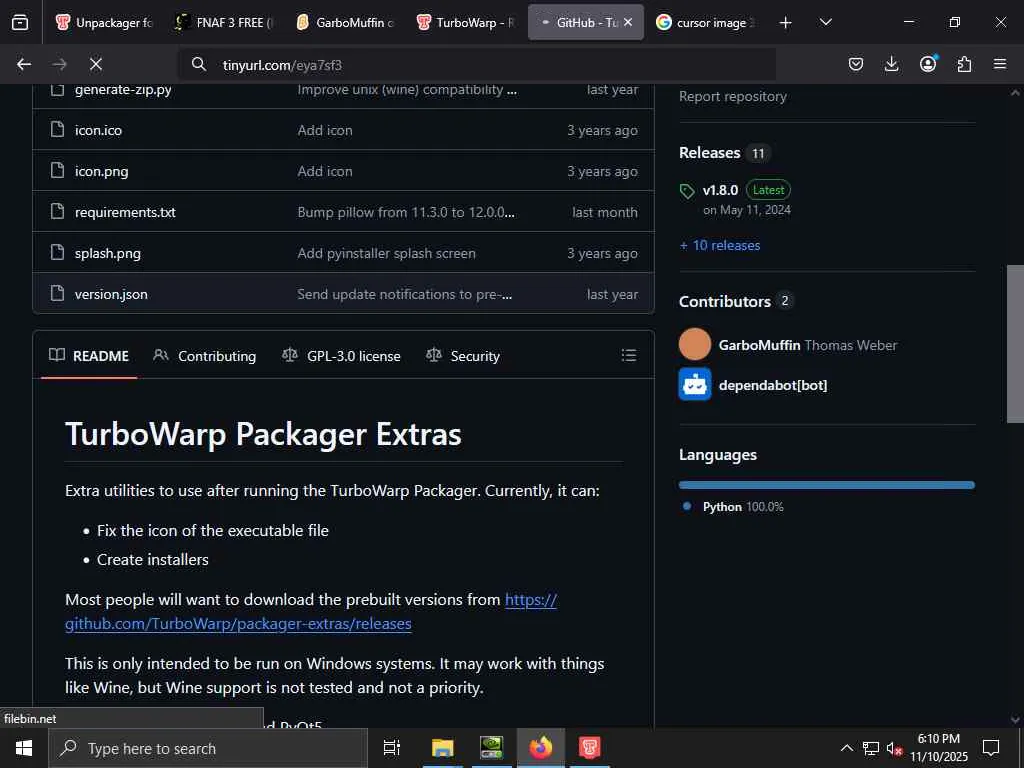Open a new tab
The image size is (1024, 768).
click(786, 23)
